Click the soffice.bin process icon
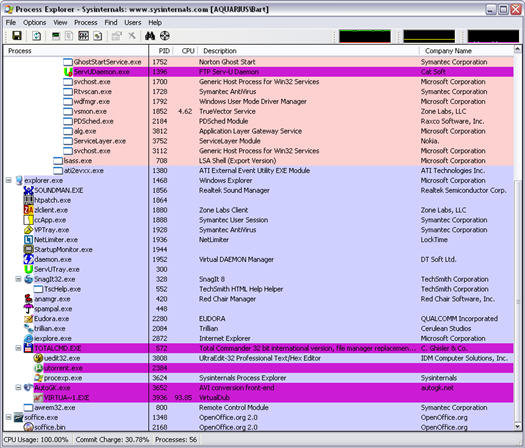525x448 pixels. pos(28,427)
